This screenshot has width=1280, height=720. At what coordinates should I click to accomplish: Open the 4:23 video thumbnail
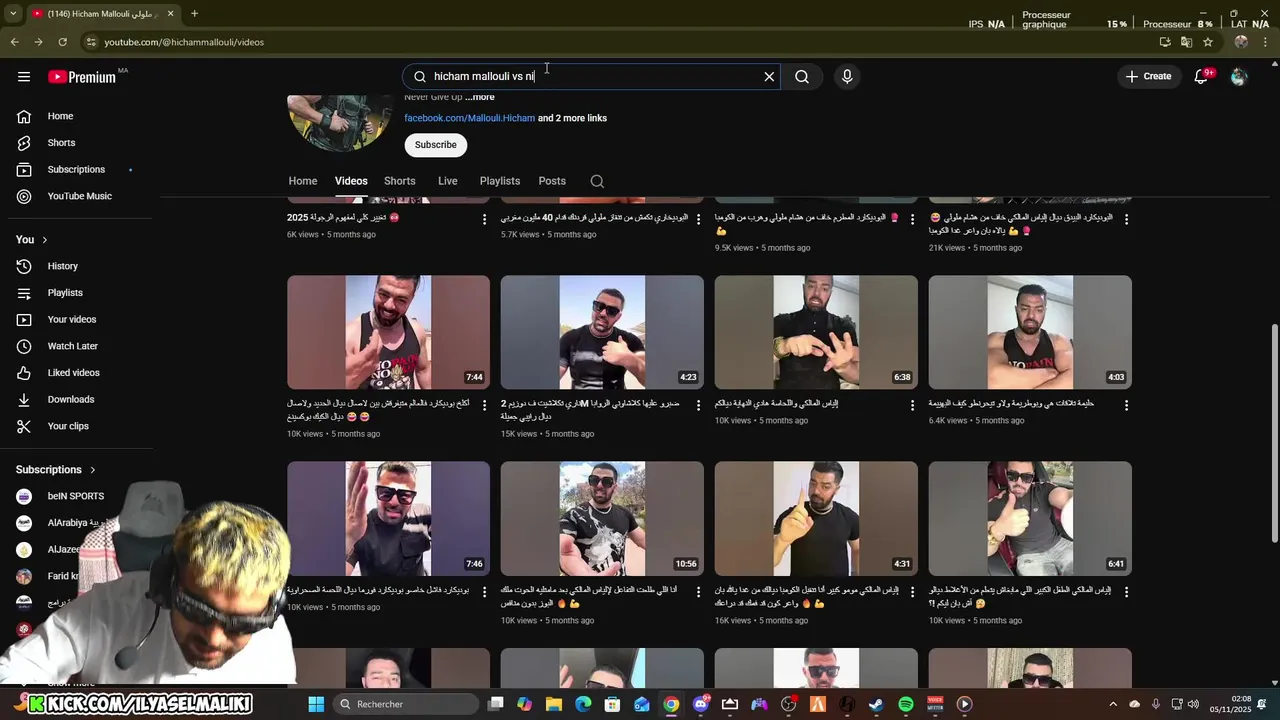(602, 332)
